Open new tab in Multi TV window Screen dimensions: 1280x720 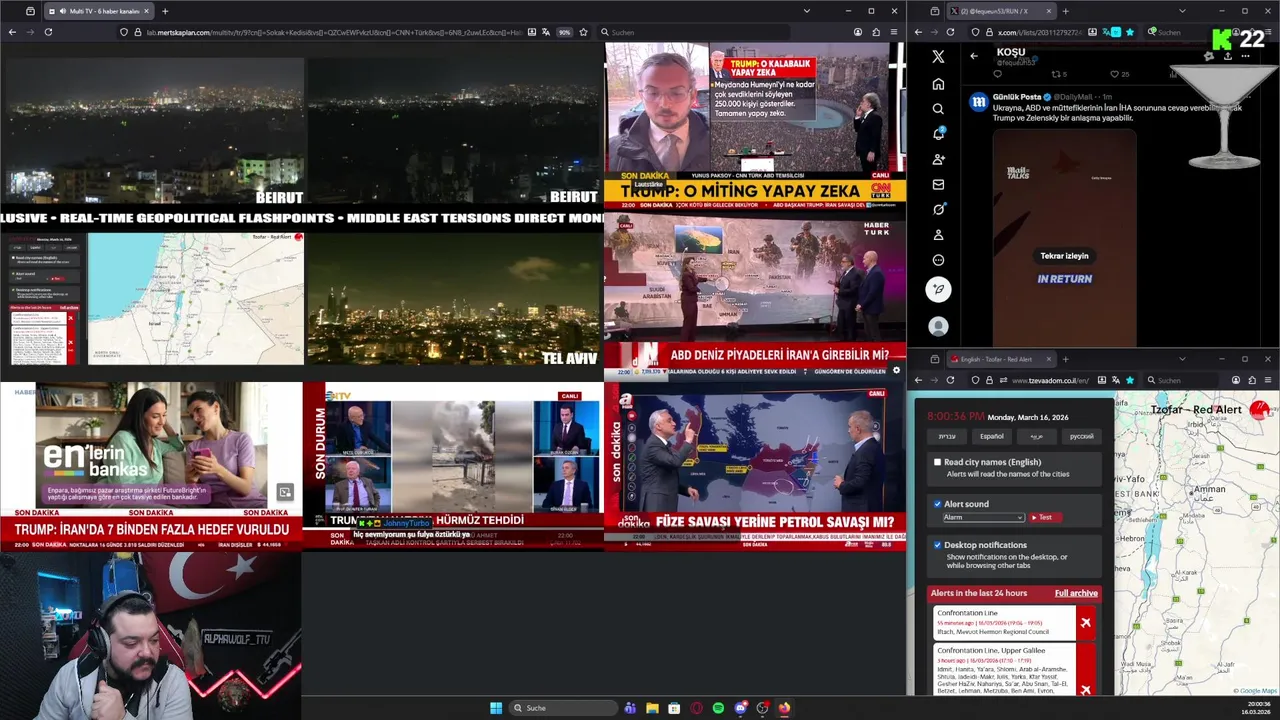pyautogui.click(x=165, y=11)
